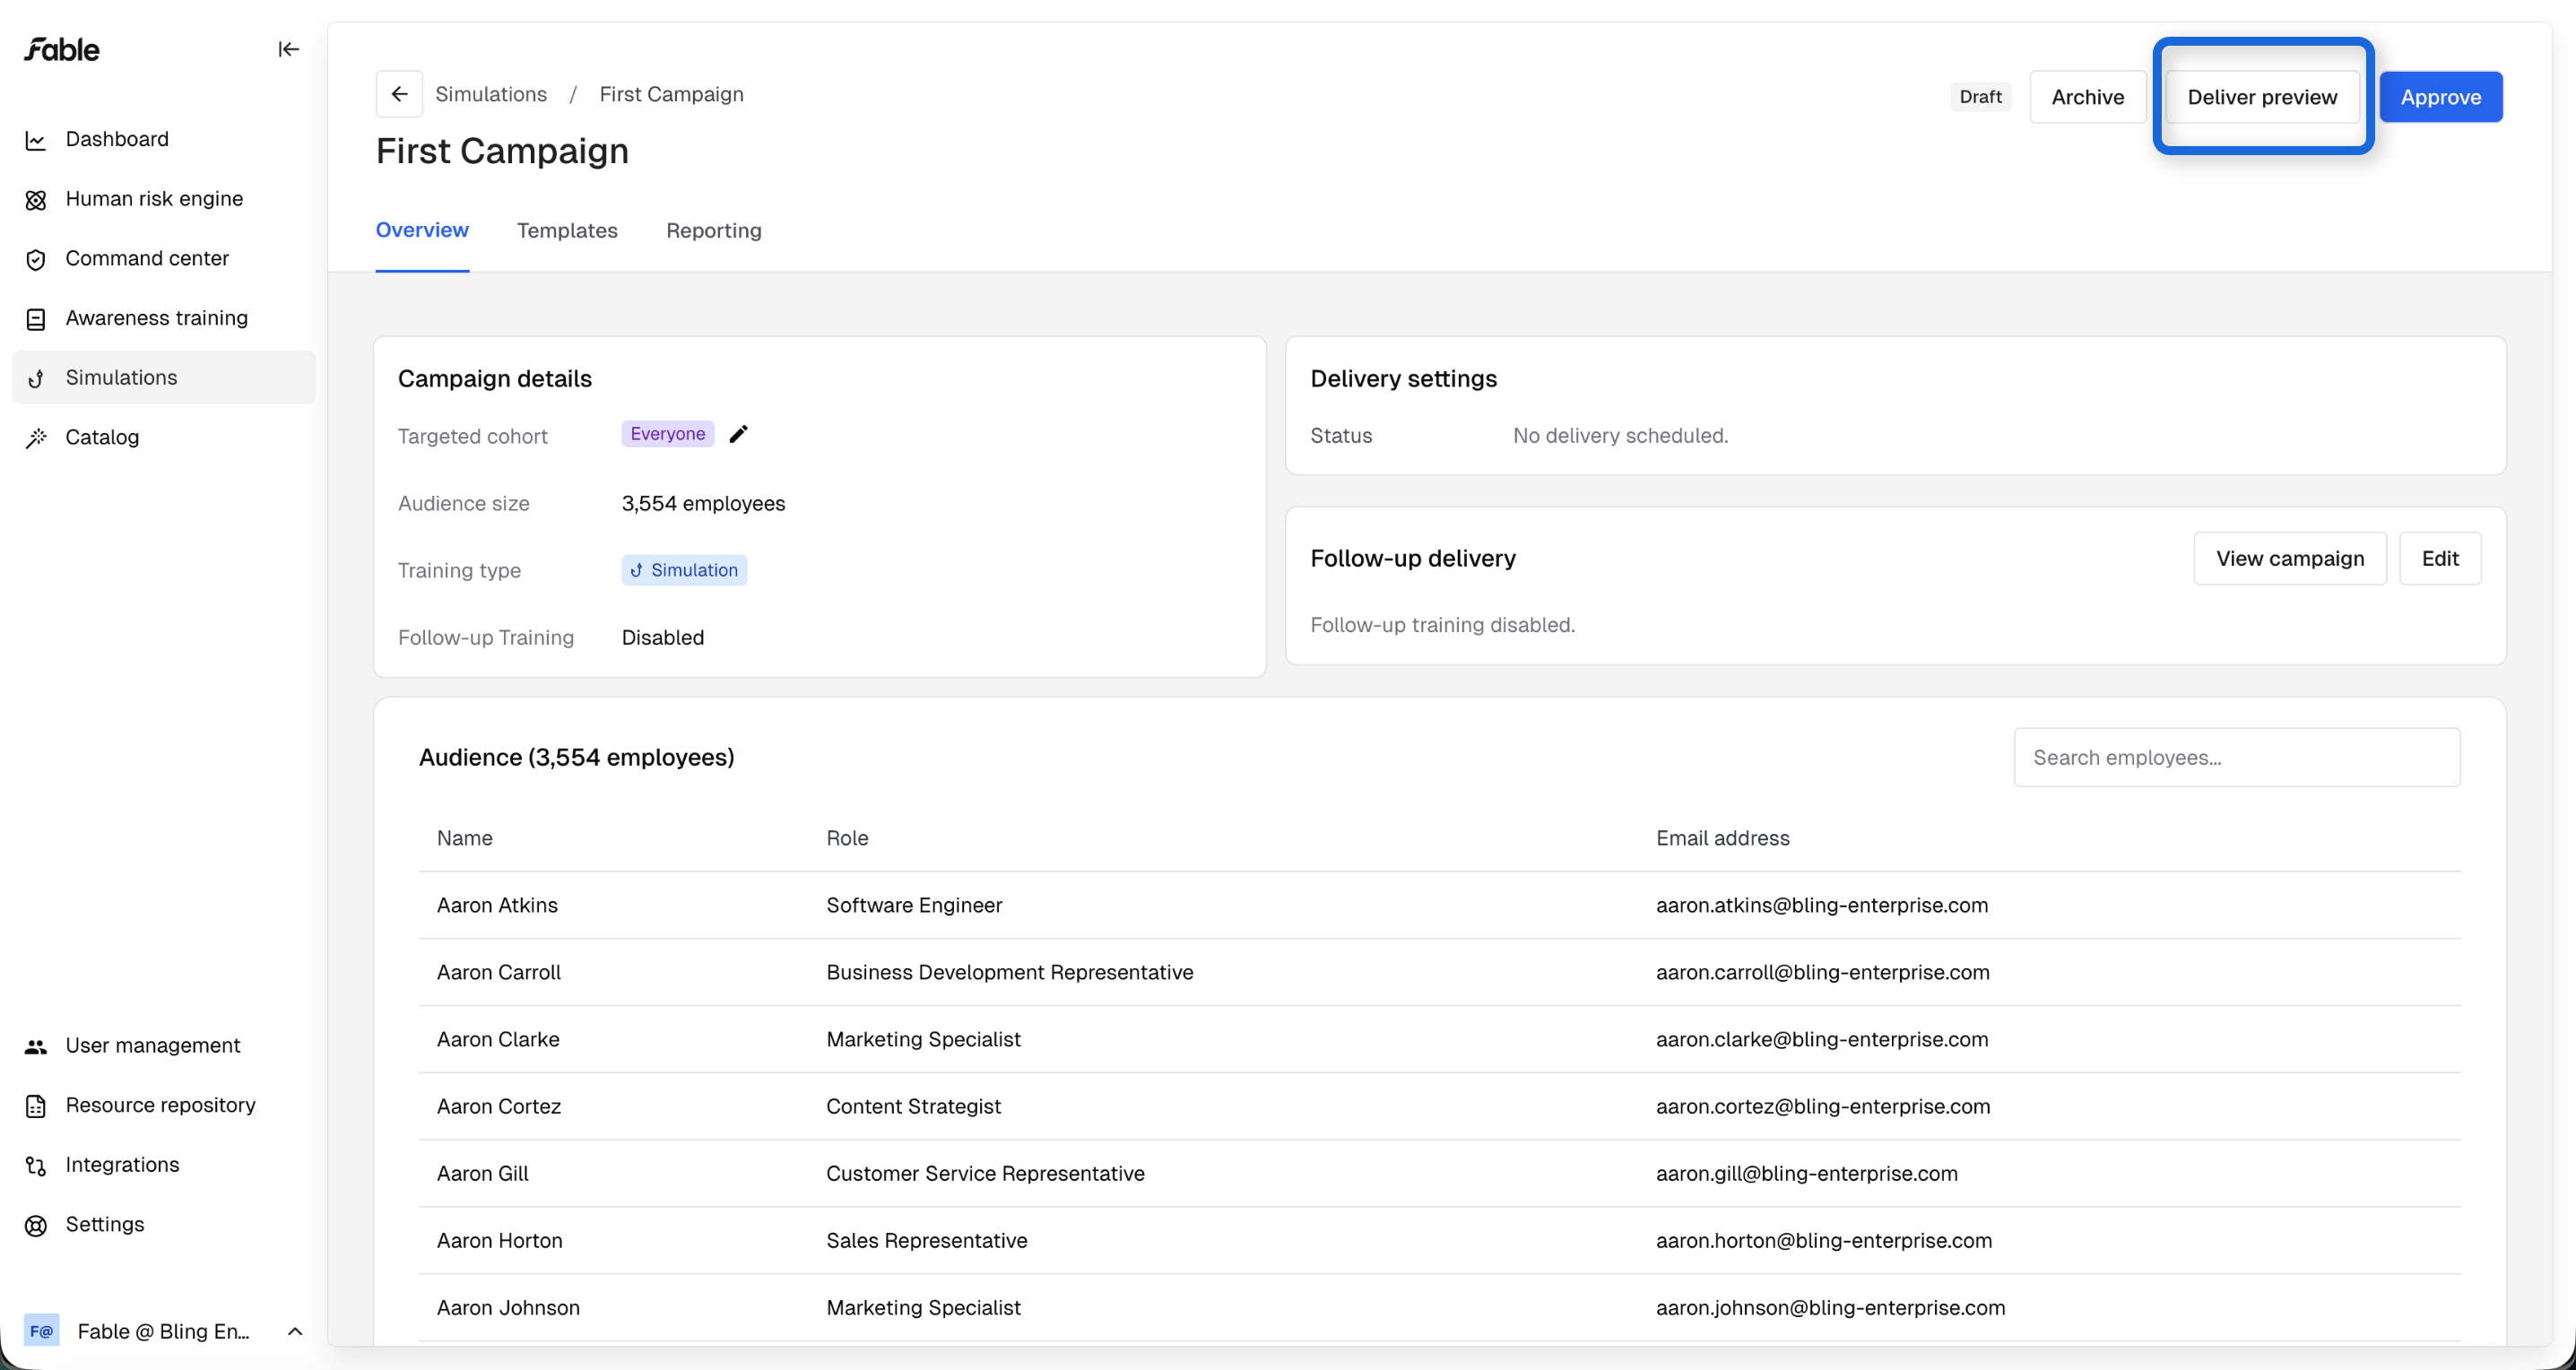Click the Integrations icon
The image size is (2576, 1370).
(36, 1166)
